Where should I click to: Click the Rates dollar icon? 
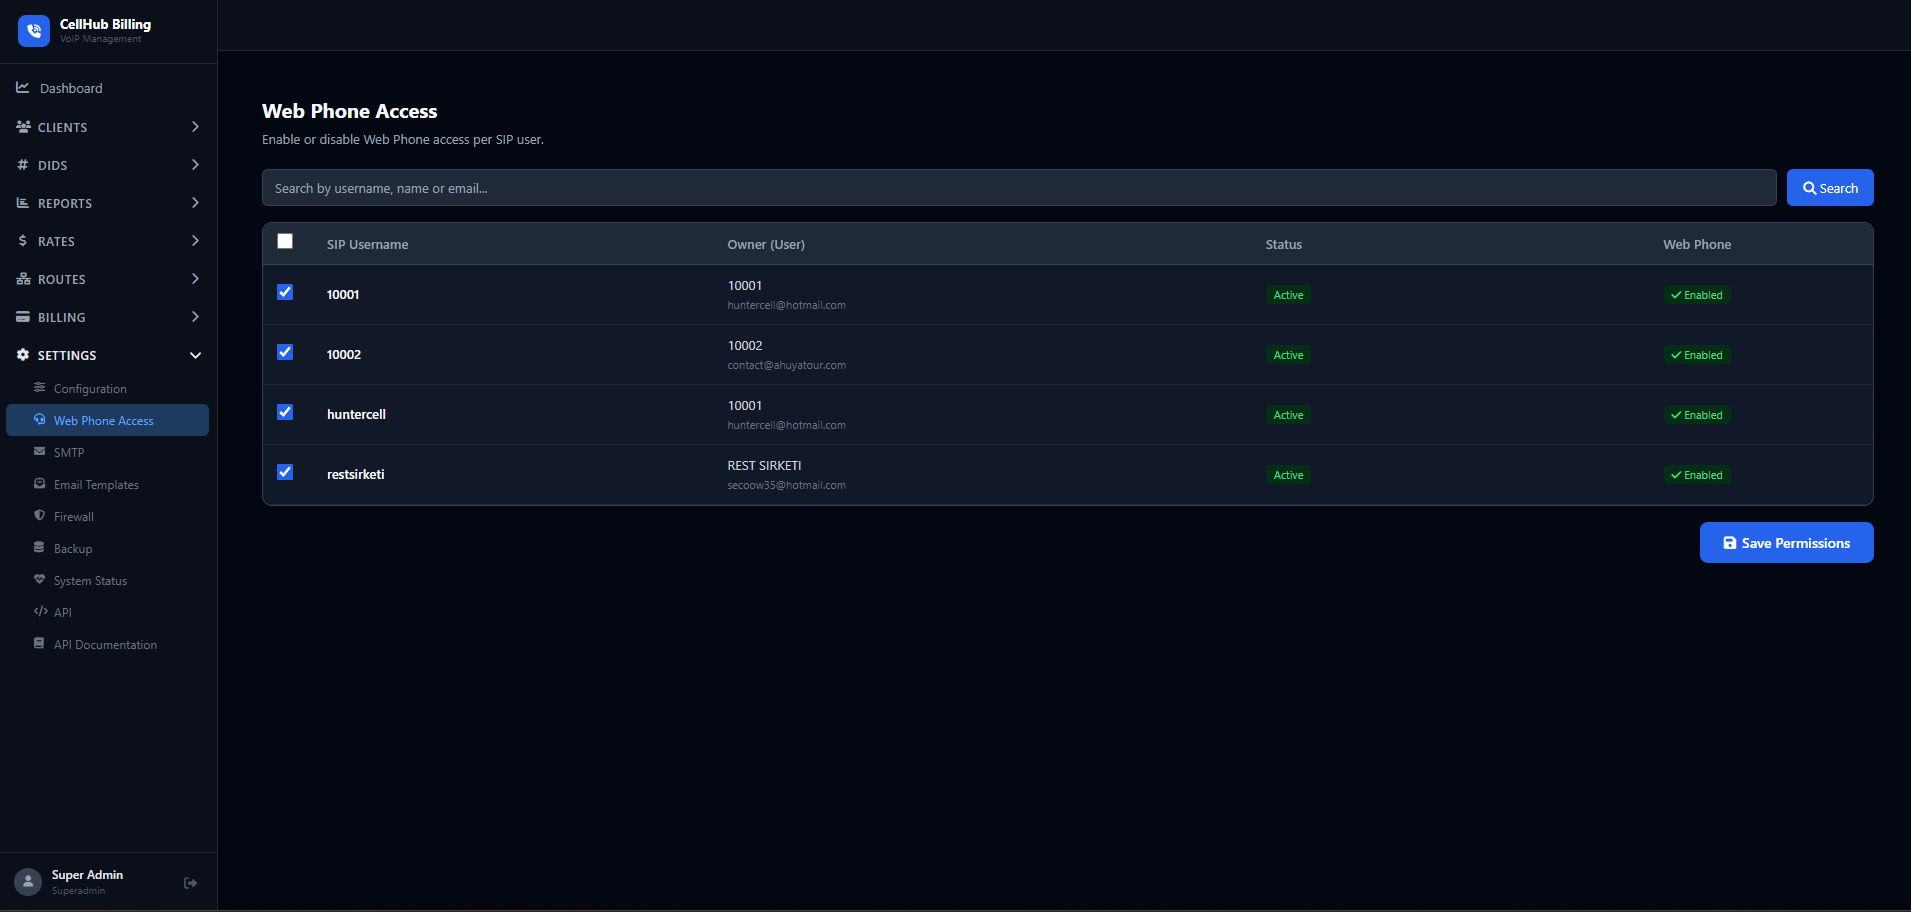23,241
